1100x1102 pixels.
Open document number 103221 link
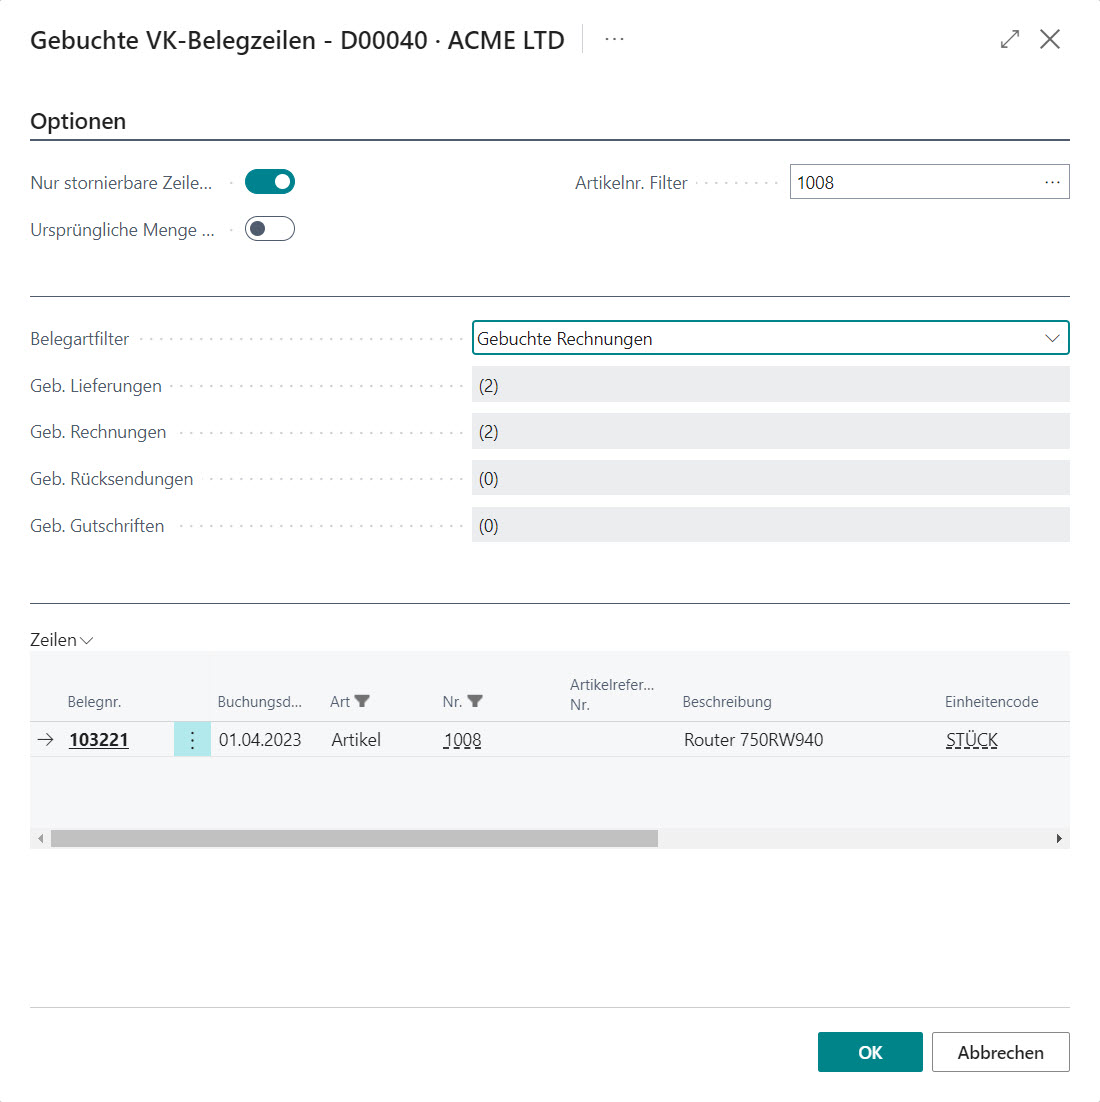(x=99, y=740)
